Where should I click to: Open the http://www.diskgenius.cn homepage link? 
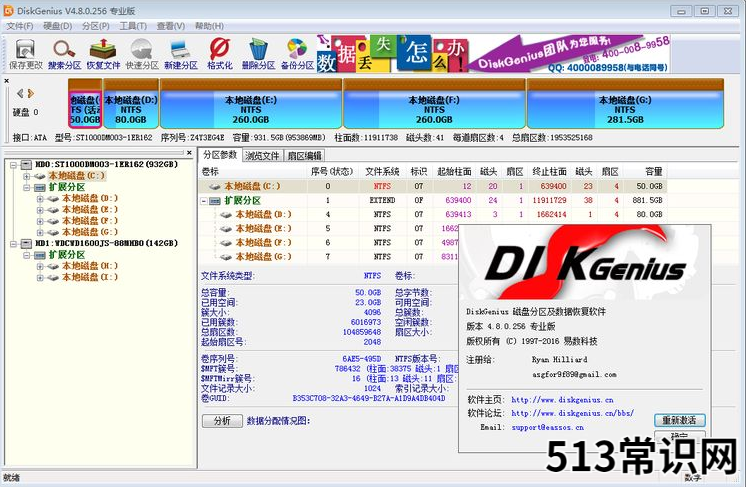(x=562, y=400)
